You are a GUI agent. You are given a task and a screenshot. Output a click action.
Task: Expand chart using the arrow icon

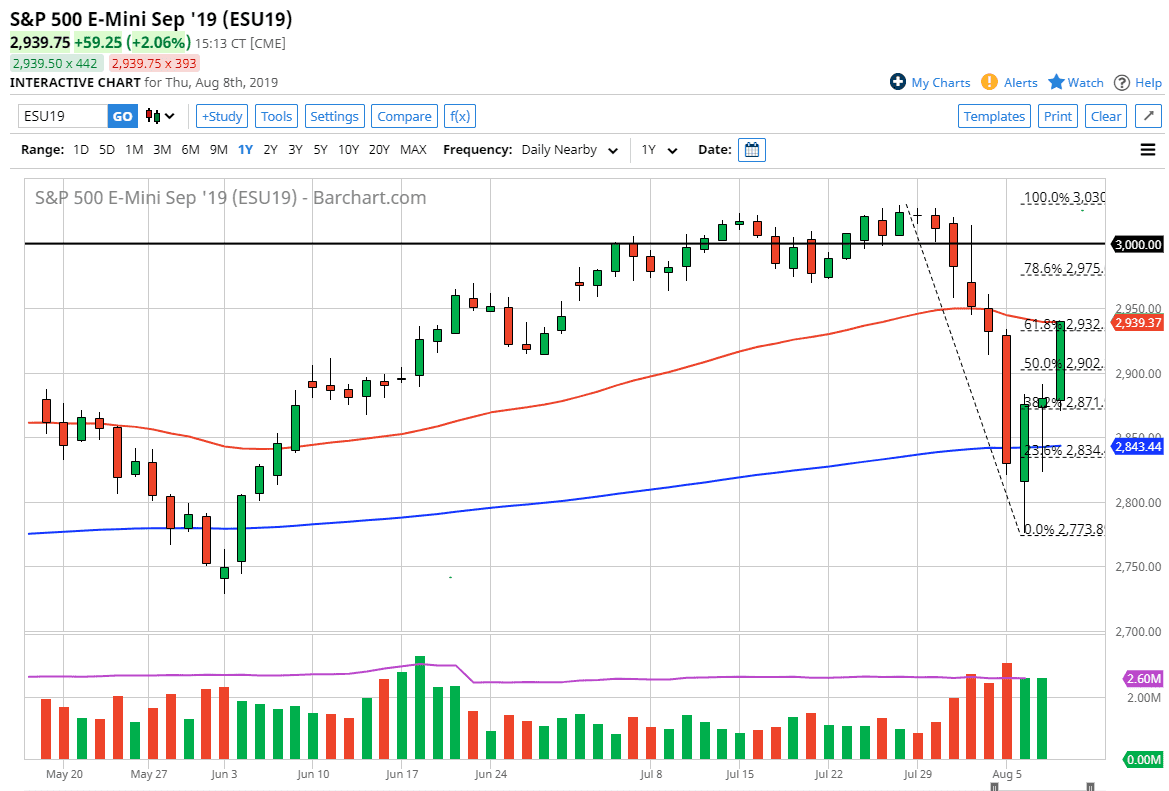1148,116
